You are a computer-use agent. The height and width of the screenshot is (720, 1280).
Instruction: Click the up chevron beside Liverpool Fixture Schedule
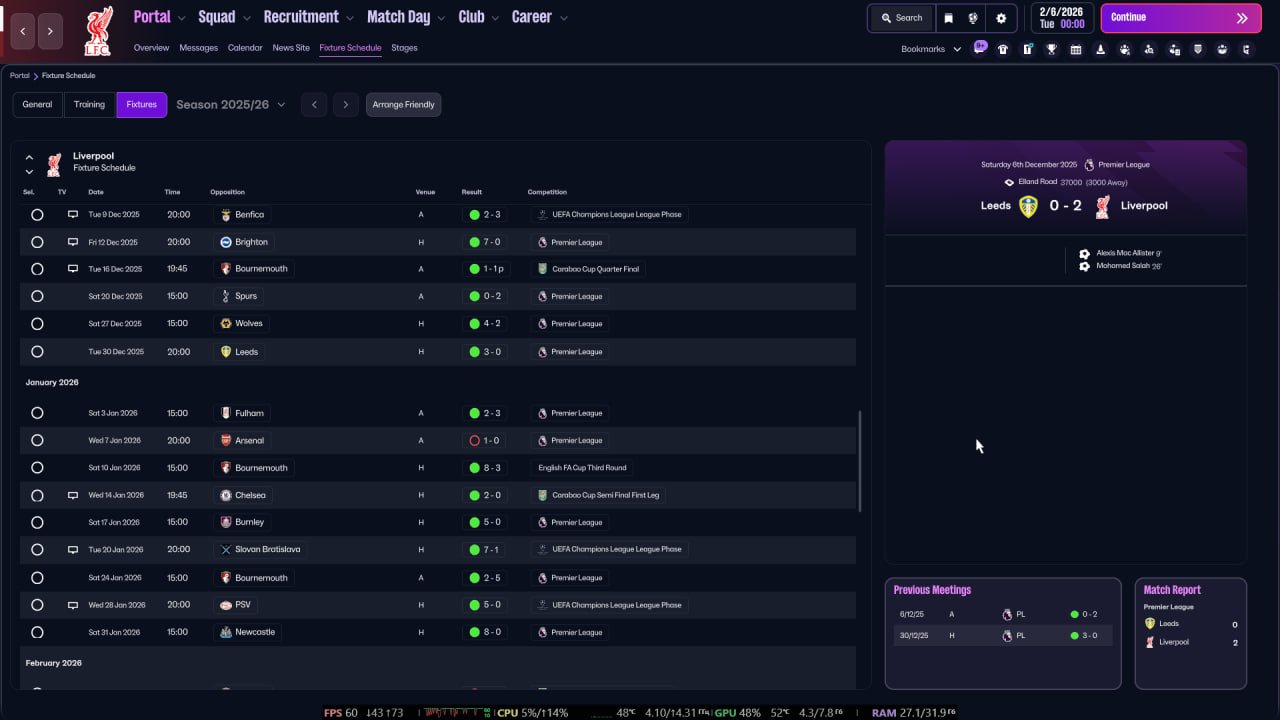(29, 157)
